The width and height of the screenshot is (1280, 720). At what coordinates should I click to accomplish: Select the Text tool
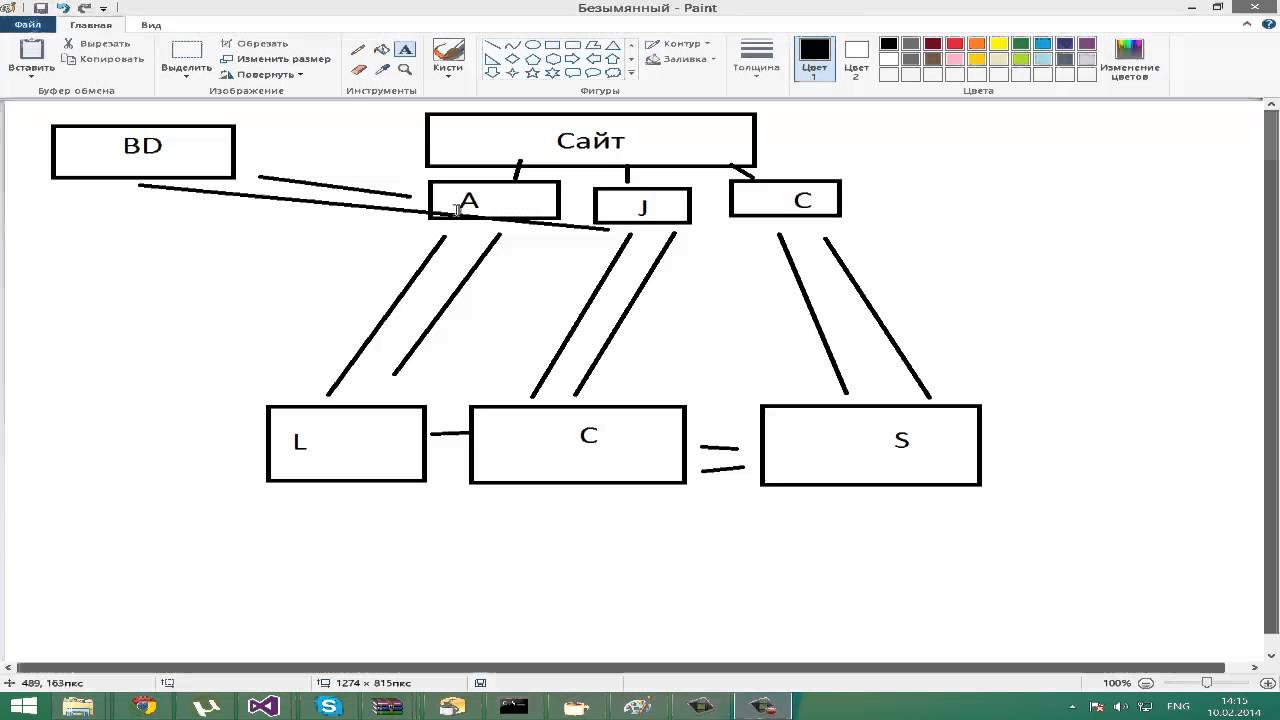pyautogui.click(x=404, y=49)
